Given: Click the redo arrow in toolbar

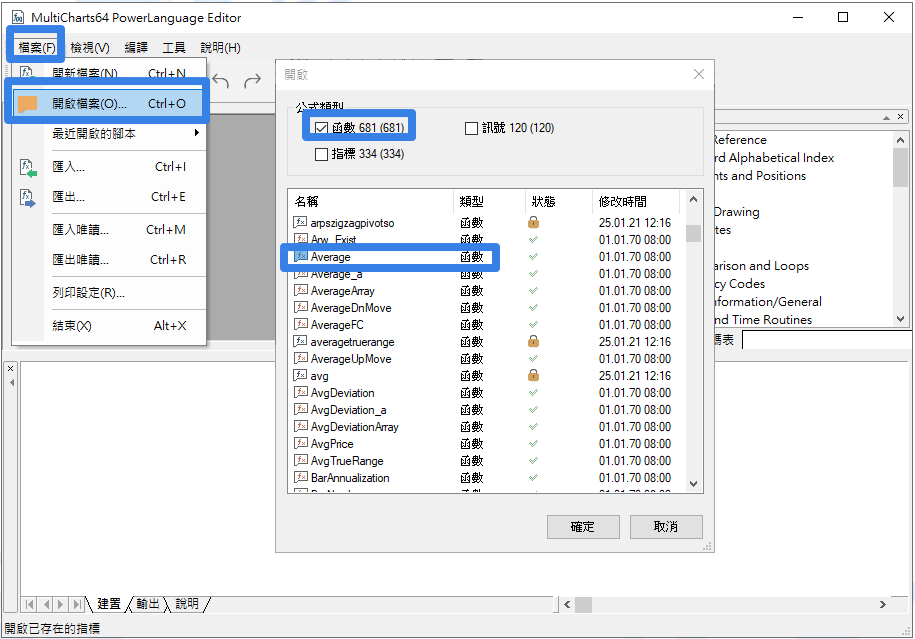Looking at the screenshot, I should pyautogui.click(x=252, y=81).
